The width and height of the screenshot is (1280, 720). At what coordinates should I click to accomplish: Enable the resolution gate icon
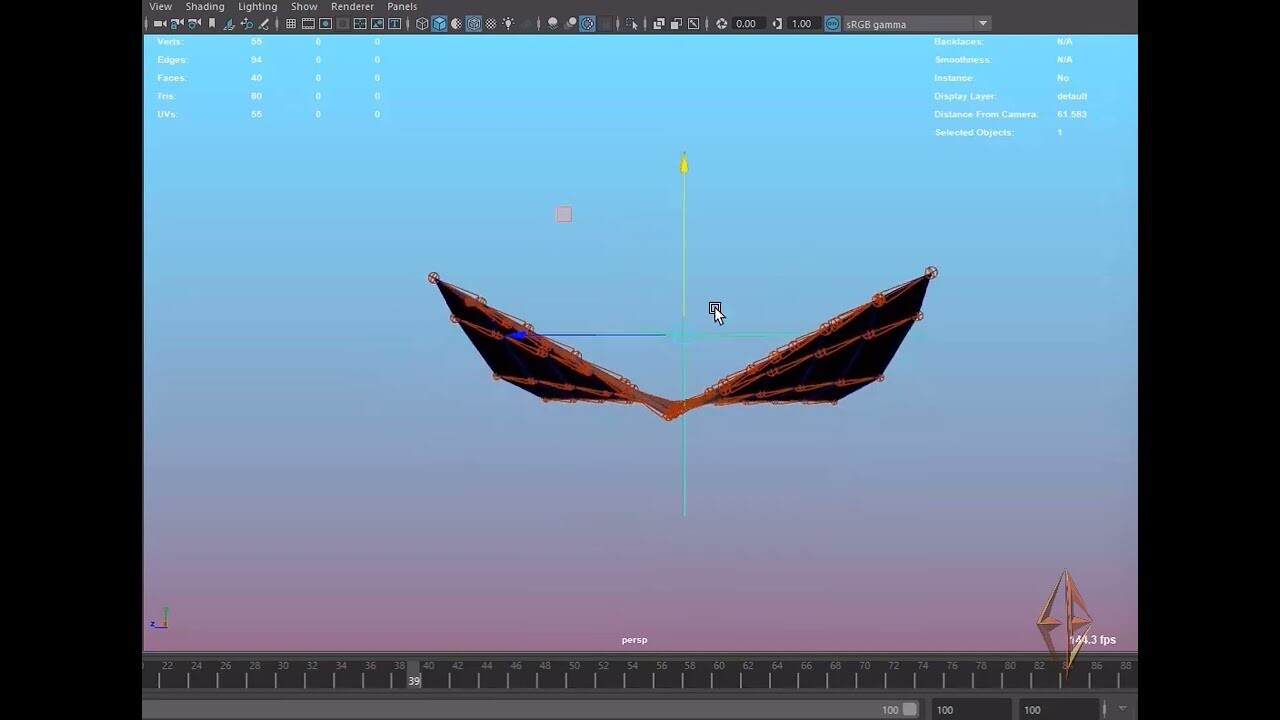click(x=325, y=24)
